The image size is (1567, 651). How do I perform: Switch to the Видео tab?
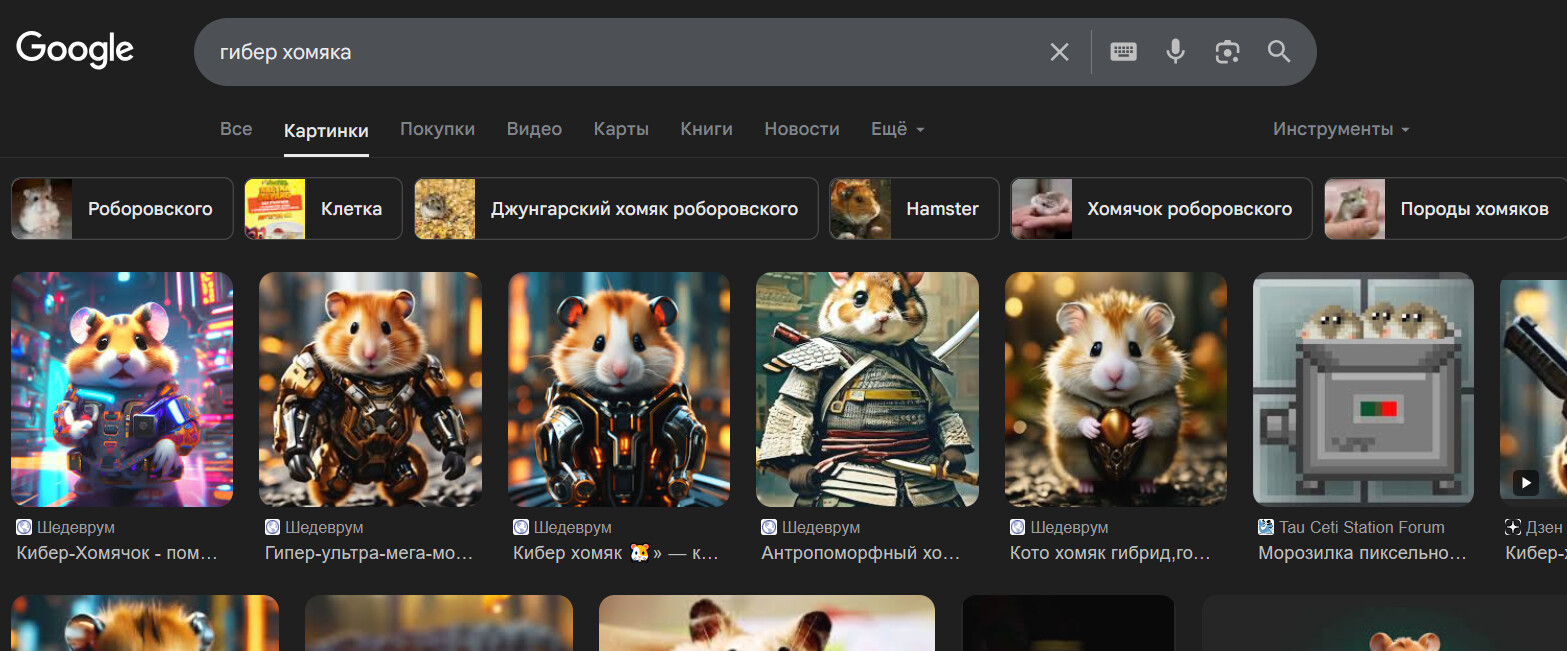[x=534, y=129]
